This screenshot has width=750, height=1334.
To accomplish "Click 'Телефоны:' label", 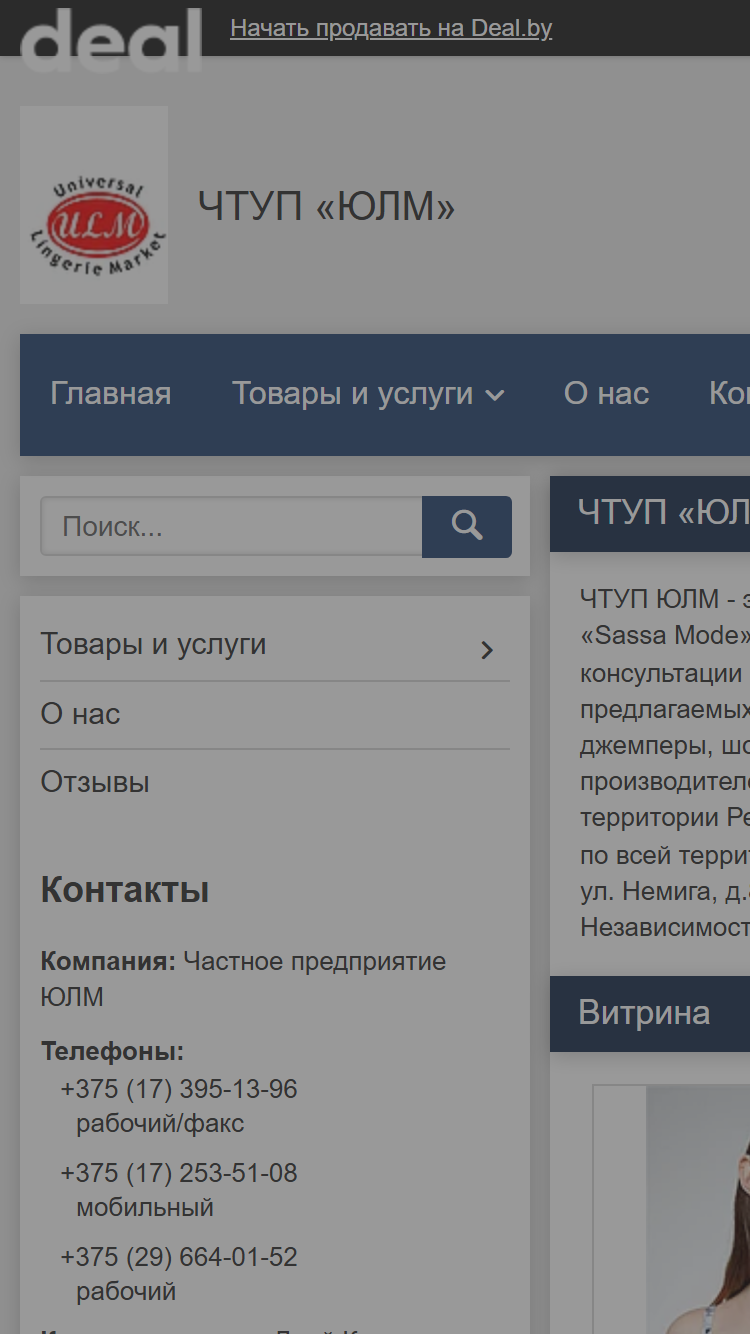I will coord(112,1051).
